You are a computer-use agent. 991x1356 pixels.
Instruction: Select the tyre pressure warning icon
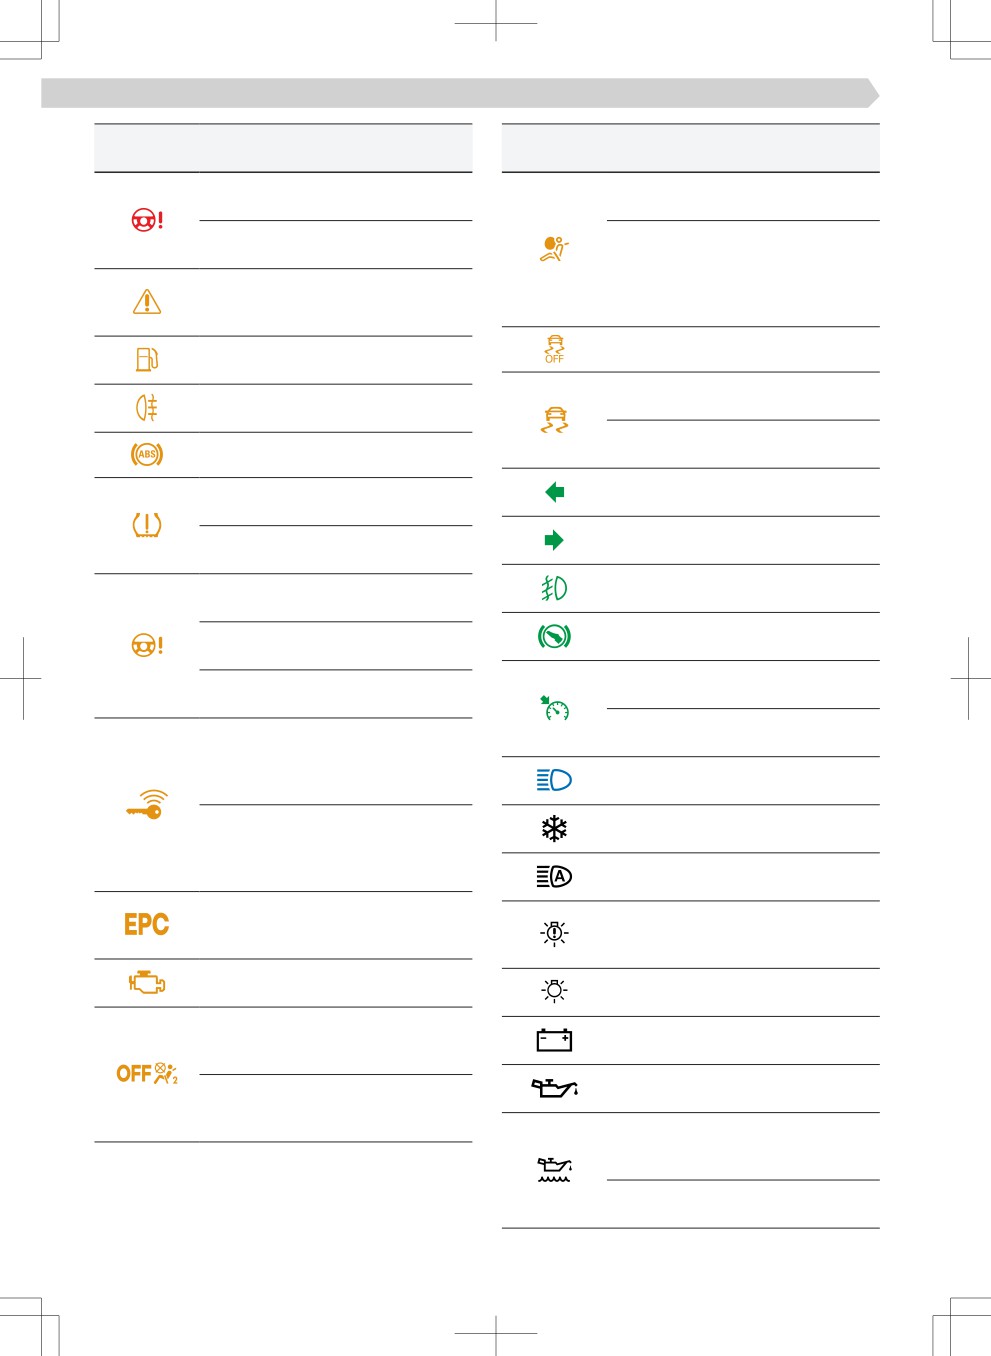pyautogui.click(x=147, y=525)
